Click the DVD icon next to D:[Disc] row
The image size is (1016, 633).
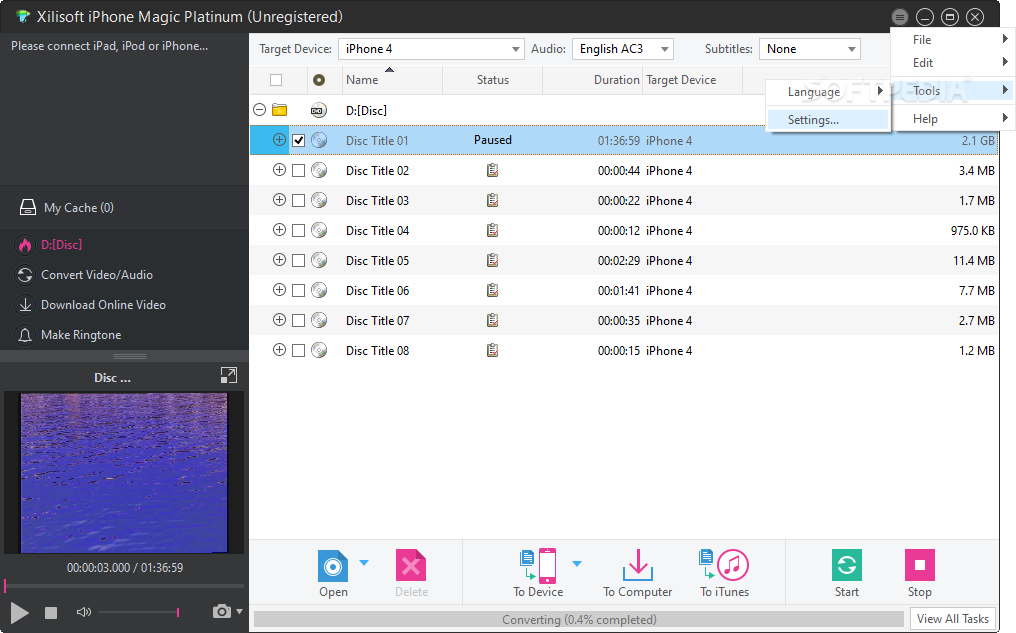[x=318, y=110]
